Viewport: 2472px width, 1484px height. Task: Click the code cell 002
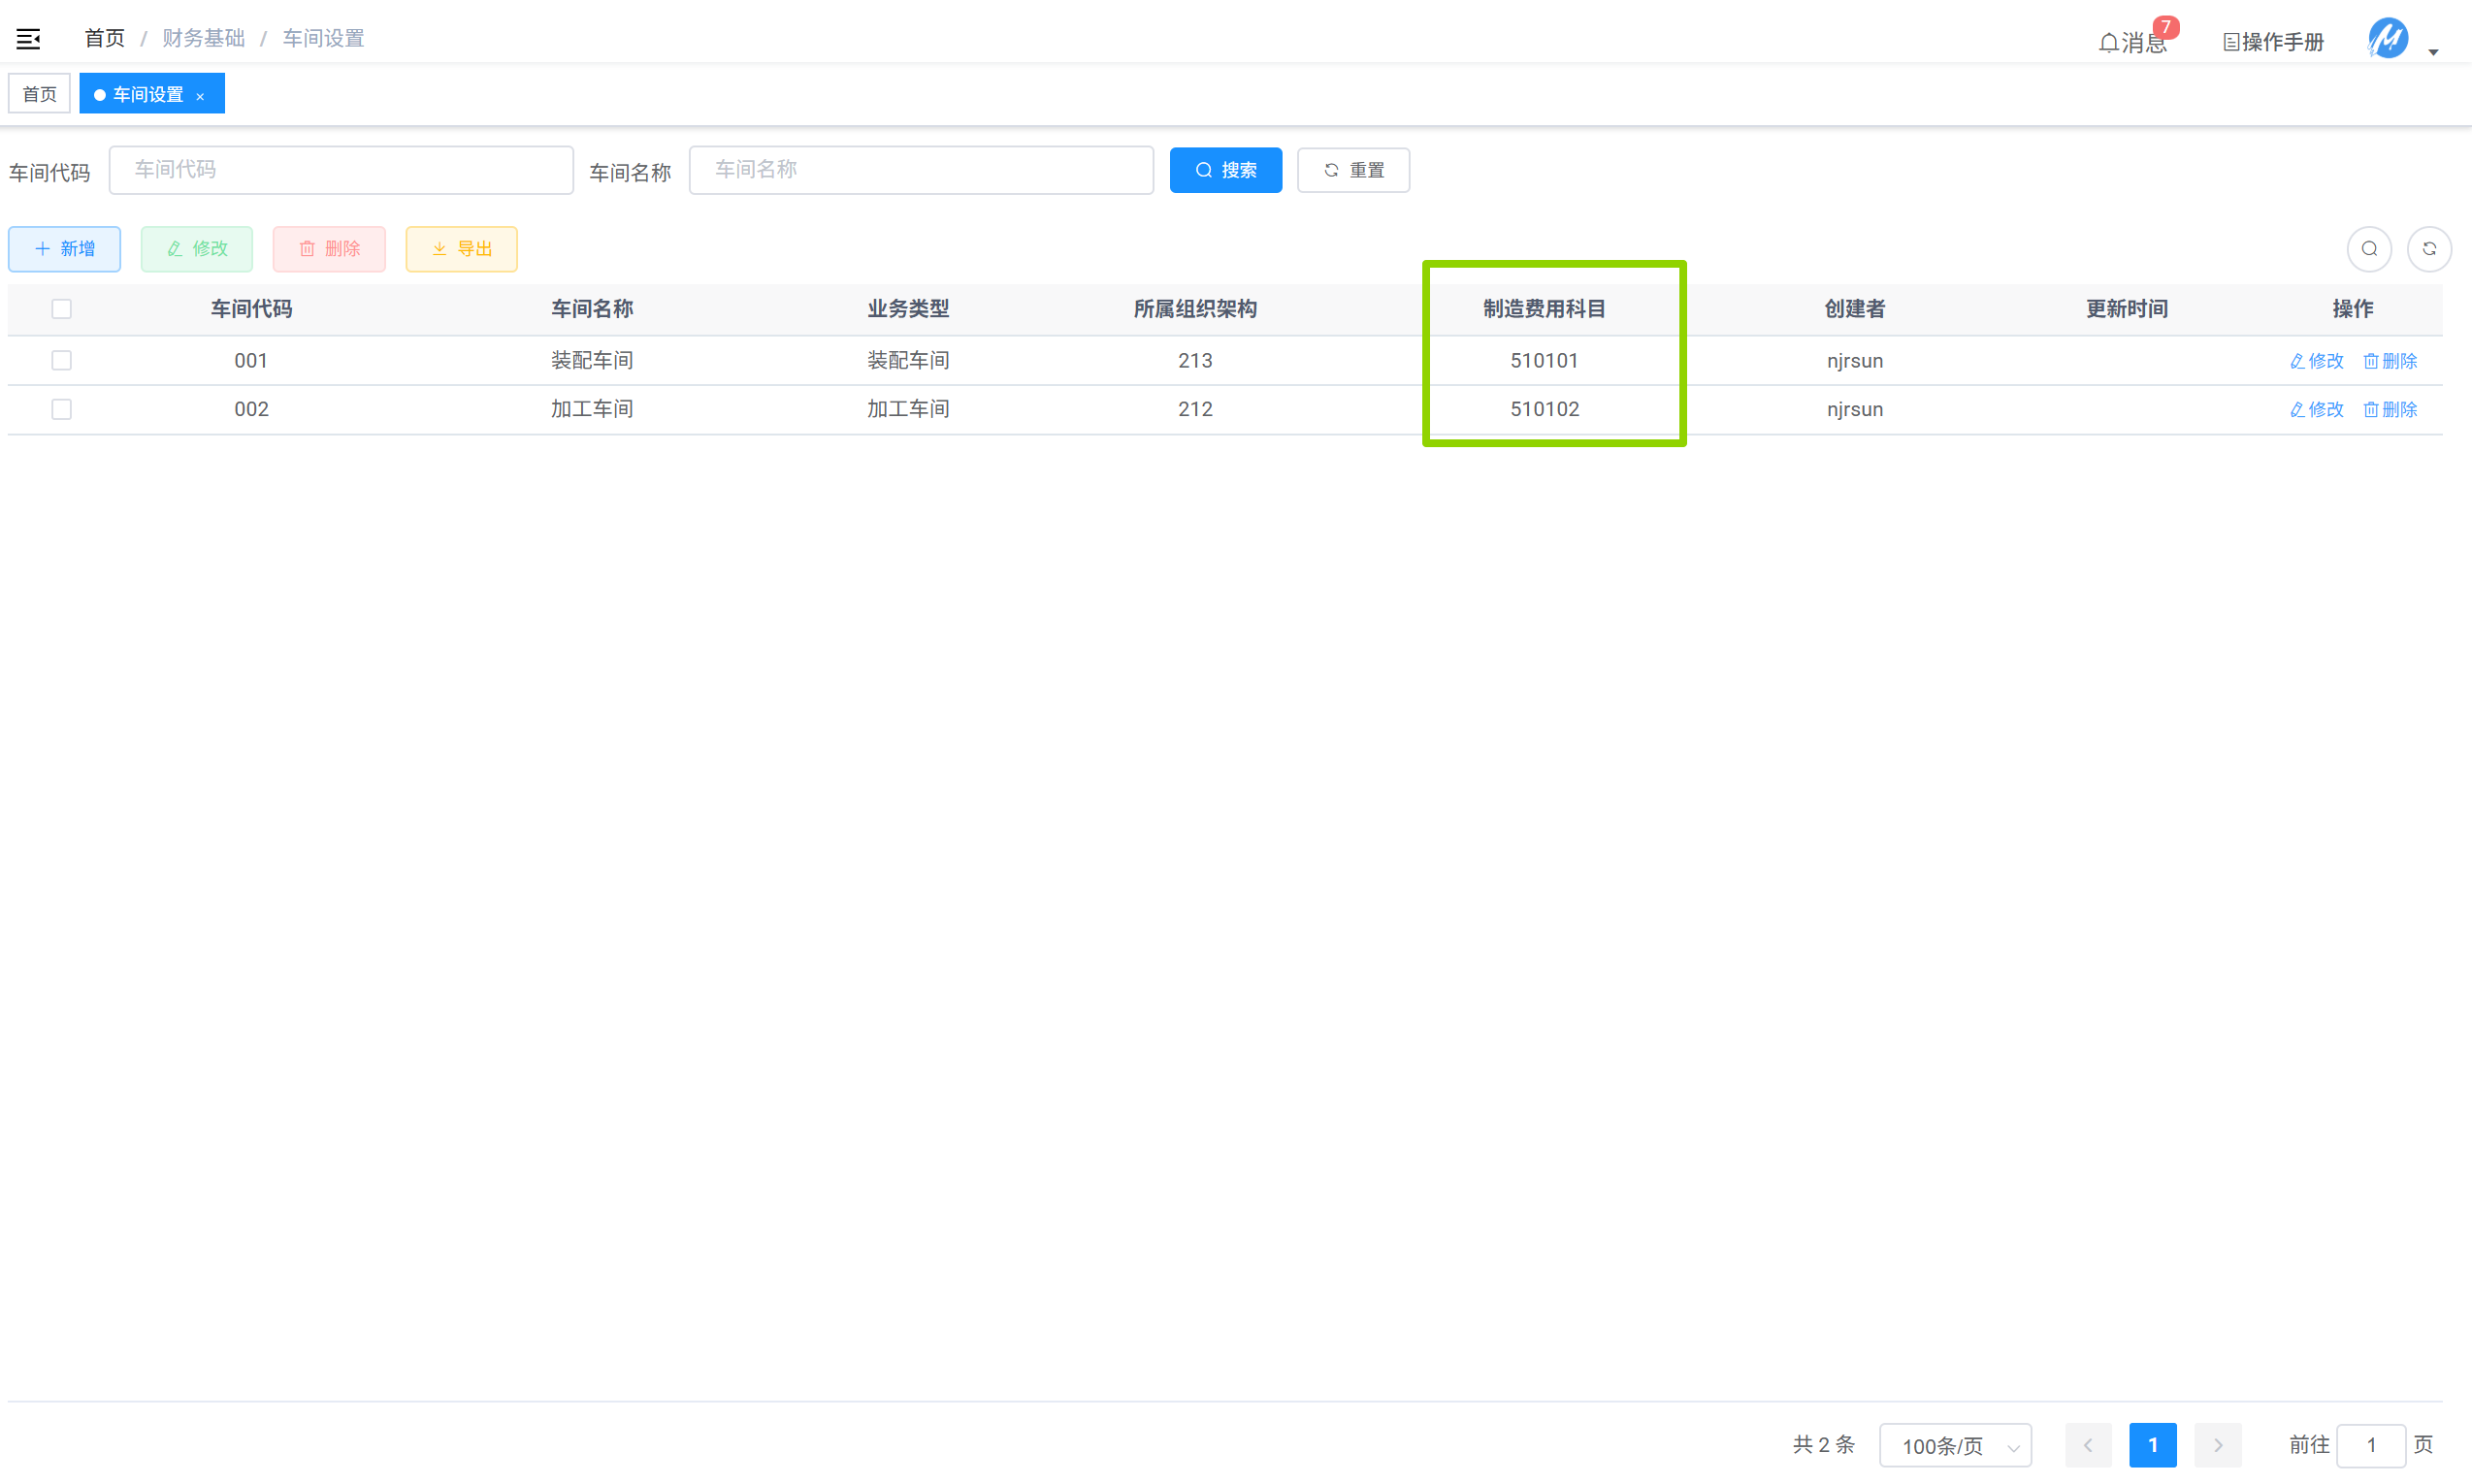coord(251,409)
